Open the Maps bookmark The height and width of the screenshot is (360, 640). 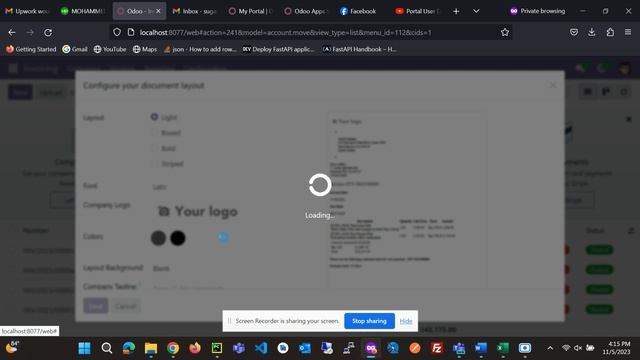point(144,49)
